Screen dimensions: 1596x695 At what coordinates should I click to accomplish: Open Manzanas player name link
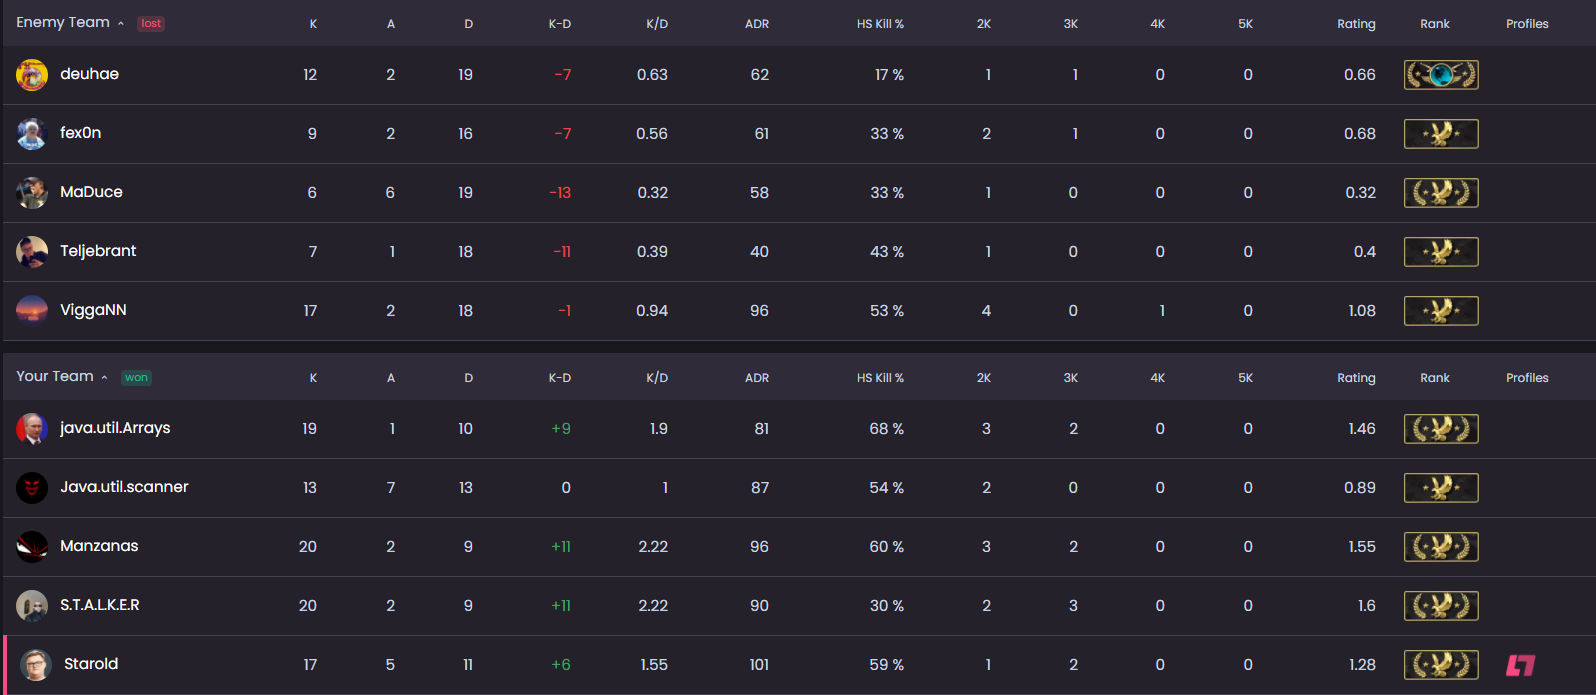(99, 546)
